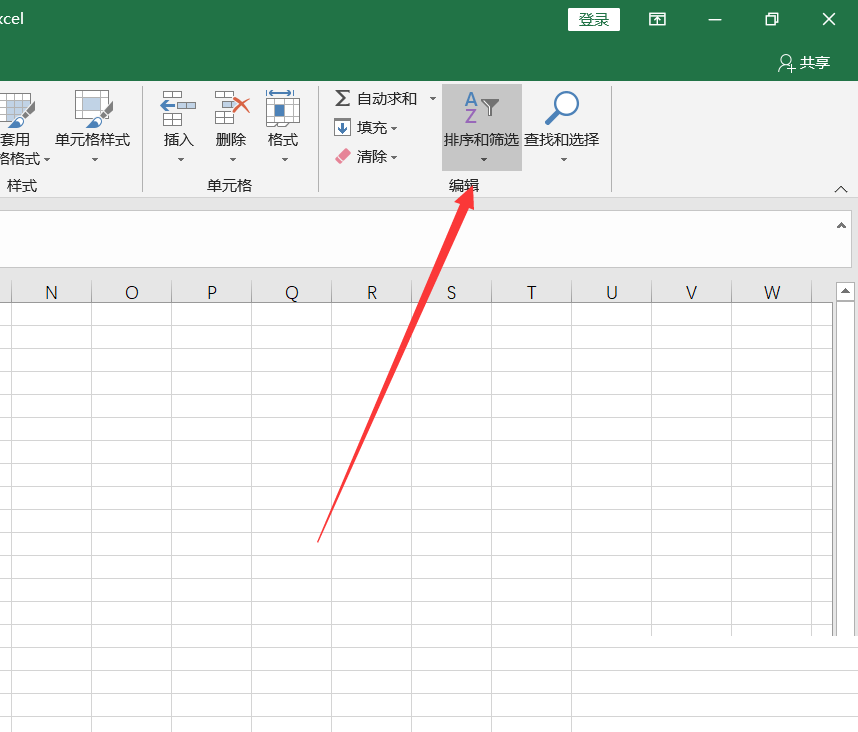Click the 删除 delete cells icon

pos(231,108)
